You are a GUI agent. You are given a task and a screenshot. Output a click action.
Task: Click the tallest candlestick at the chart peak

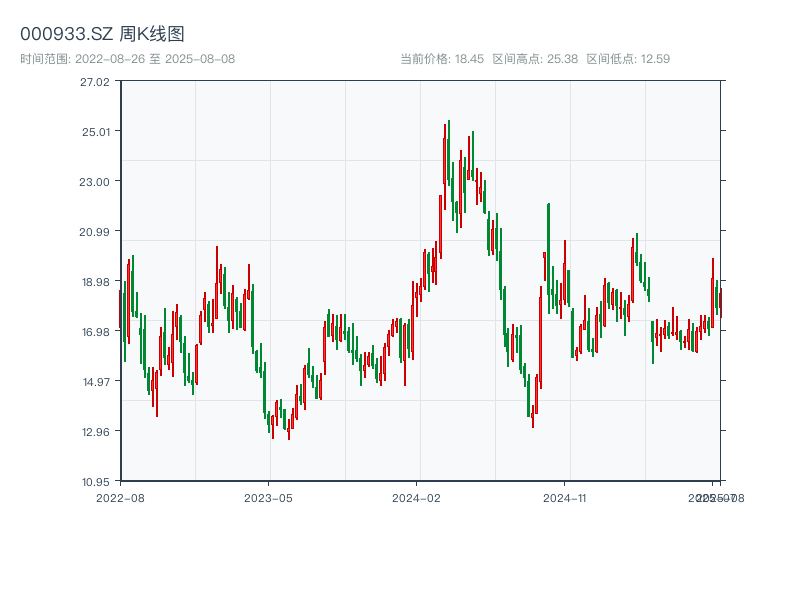coord(448,150)
